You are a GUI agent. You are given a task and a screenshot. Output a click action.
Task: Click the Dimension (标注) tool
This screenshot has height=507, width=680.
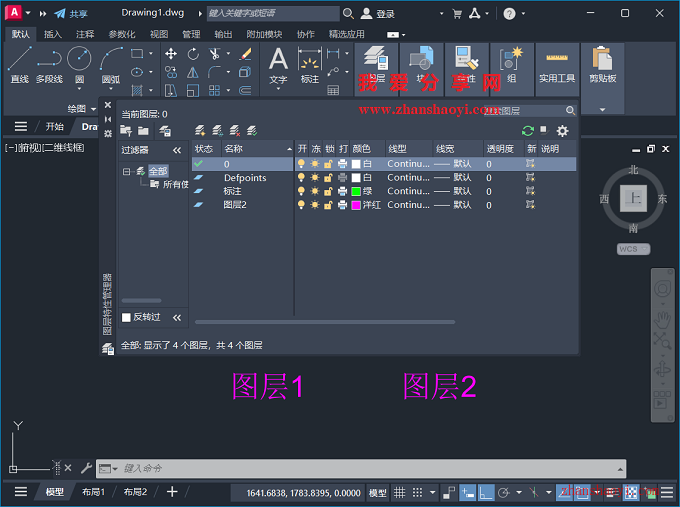pos(310,63)
